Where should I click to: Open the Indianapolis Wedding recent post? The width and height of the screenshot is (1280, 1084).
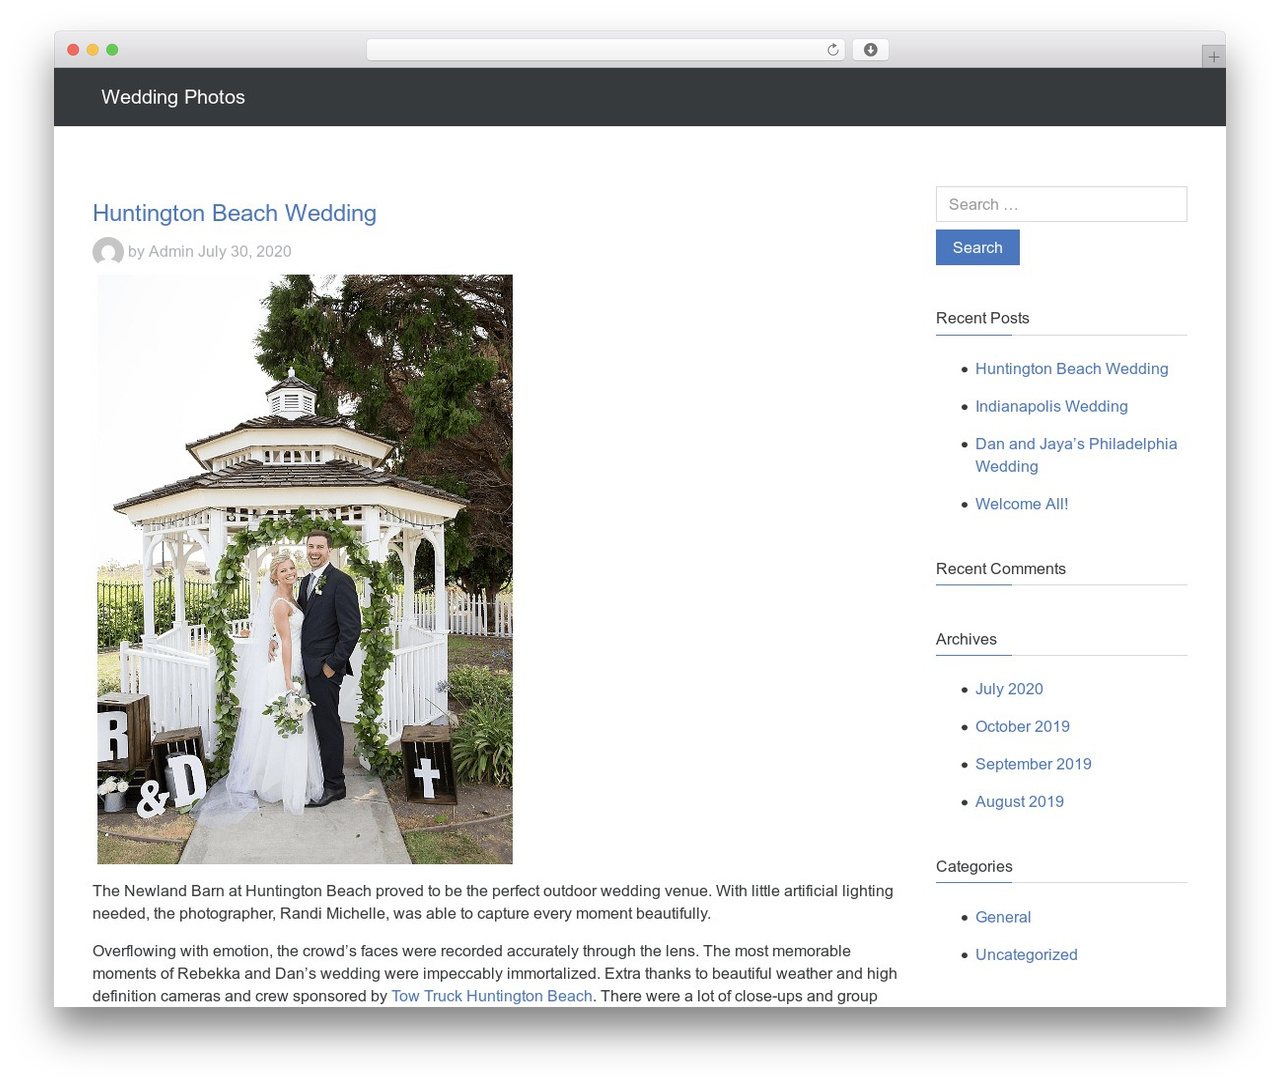click(x=1051, y=406)
